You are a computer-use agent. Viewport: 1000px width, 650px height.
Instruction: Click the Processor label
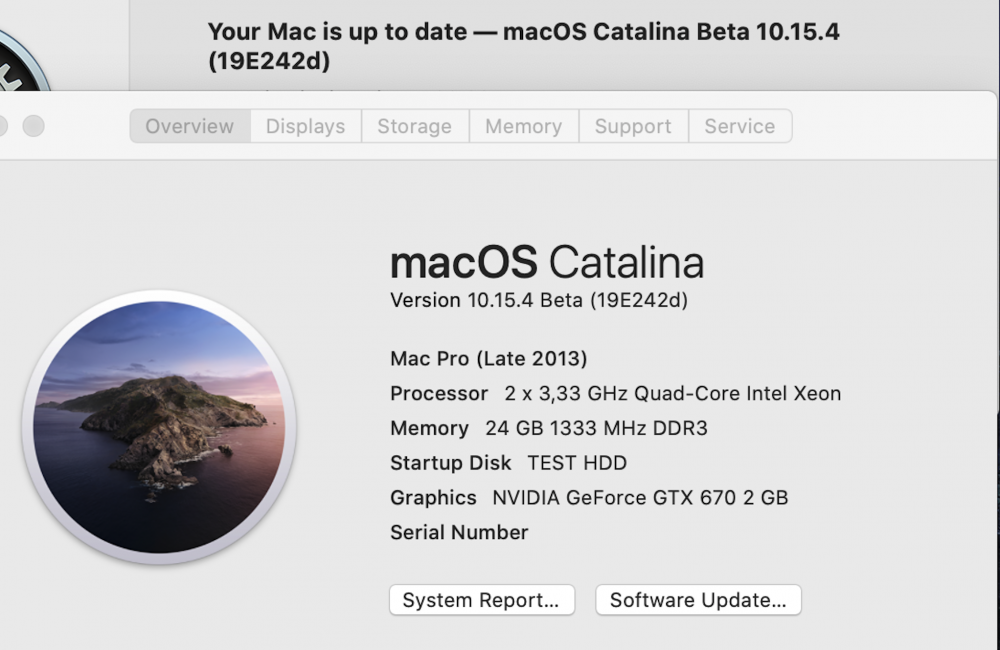click(x=439, y=394)
